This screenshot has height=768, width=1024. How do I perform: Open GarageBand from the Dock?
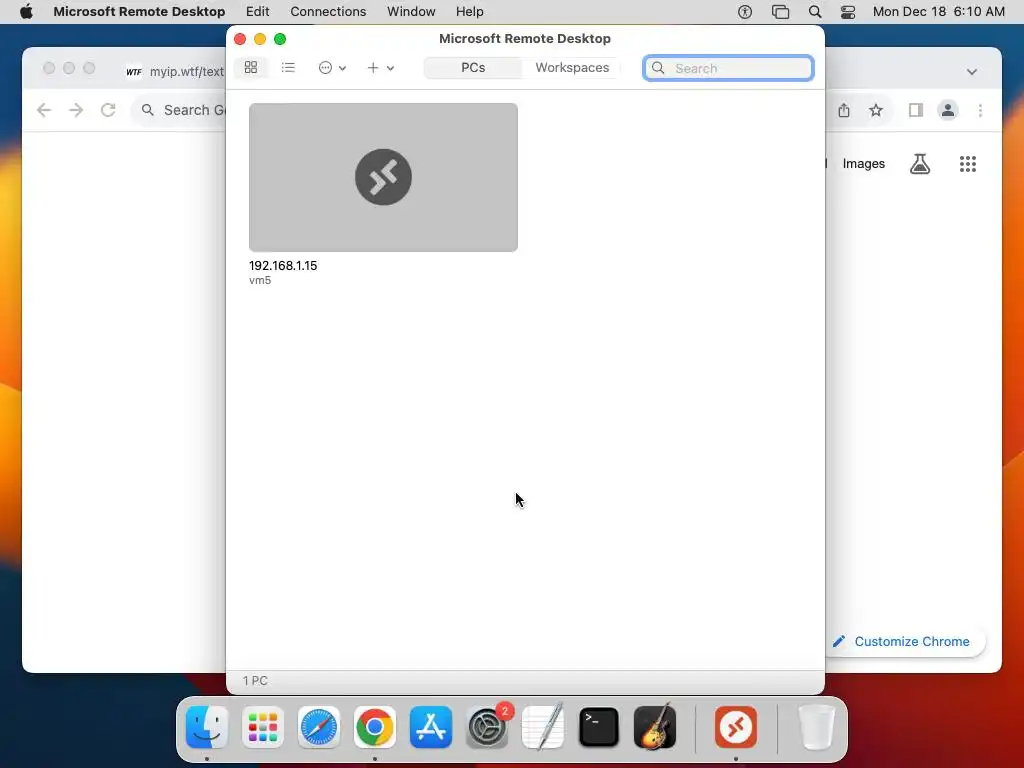(655, 727)
